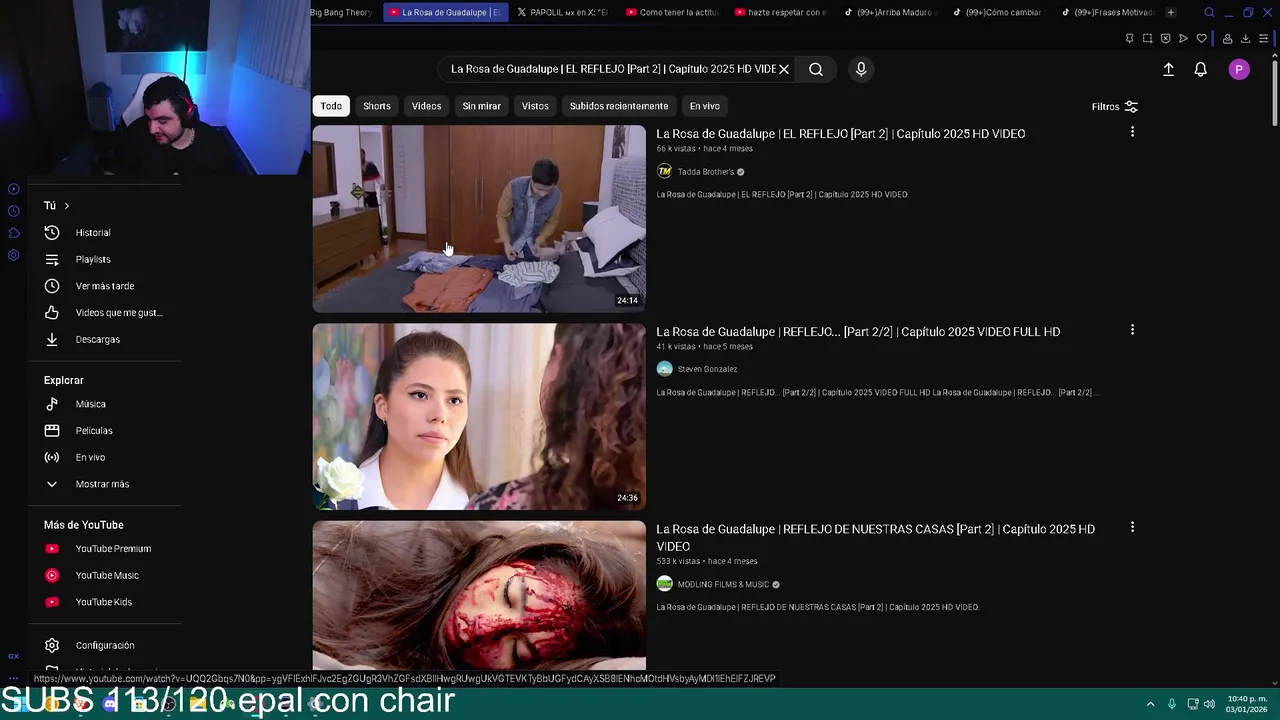Screen dimensions: 1280x720
Task: Switch to the Arriba Maduro TikTok tab
Action: click(x=890, y=13)
